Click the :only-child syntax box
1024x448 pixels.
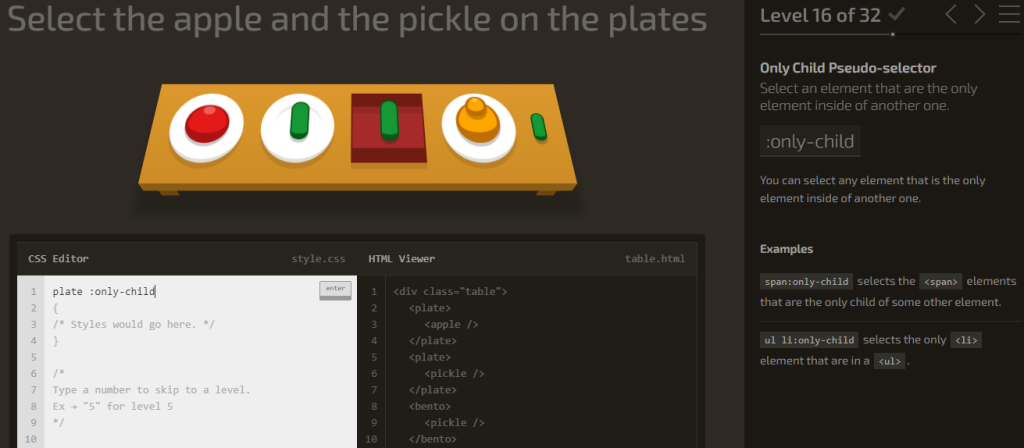810,141
